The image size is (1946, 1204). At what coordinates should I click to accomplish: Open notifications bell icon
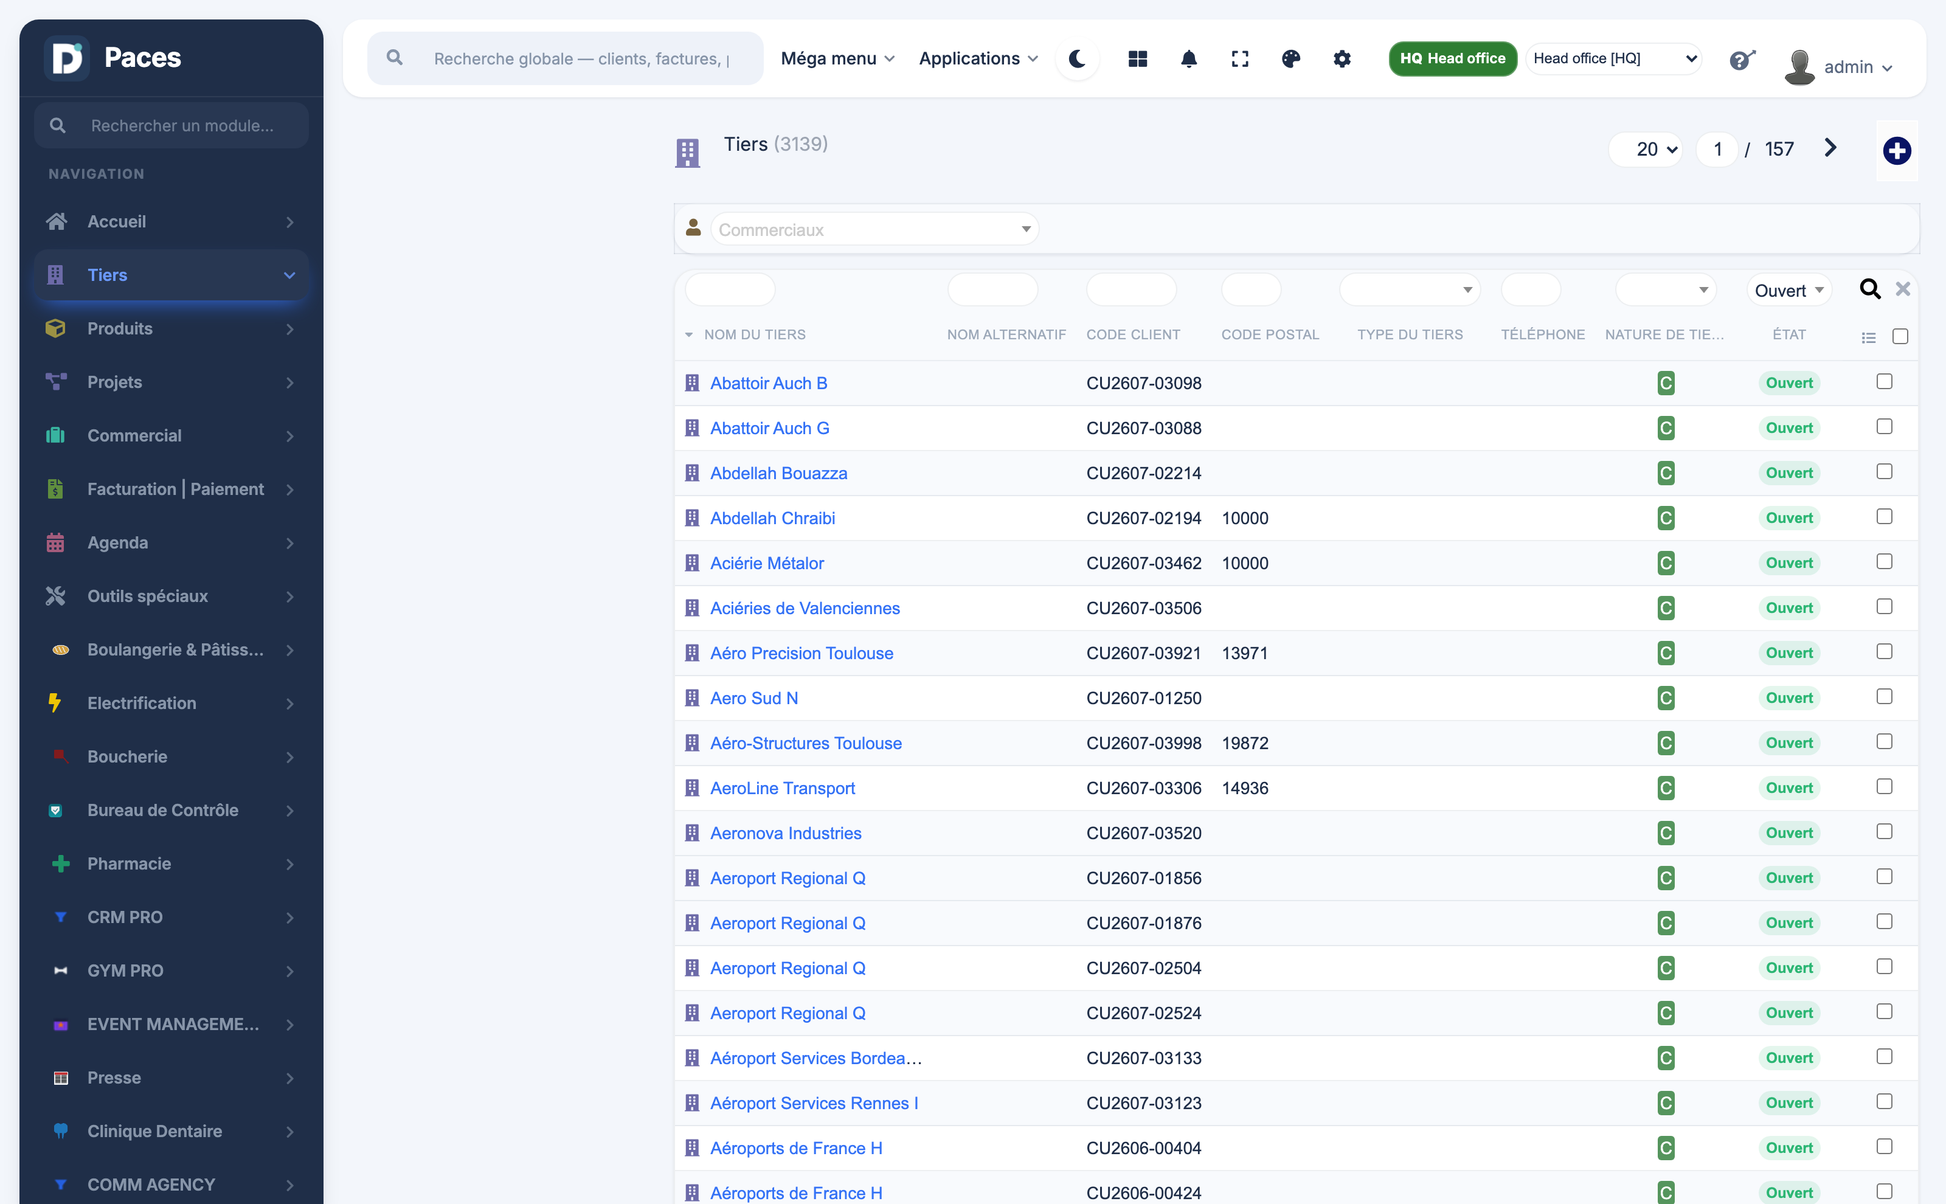(x=1189, y=59)
